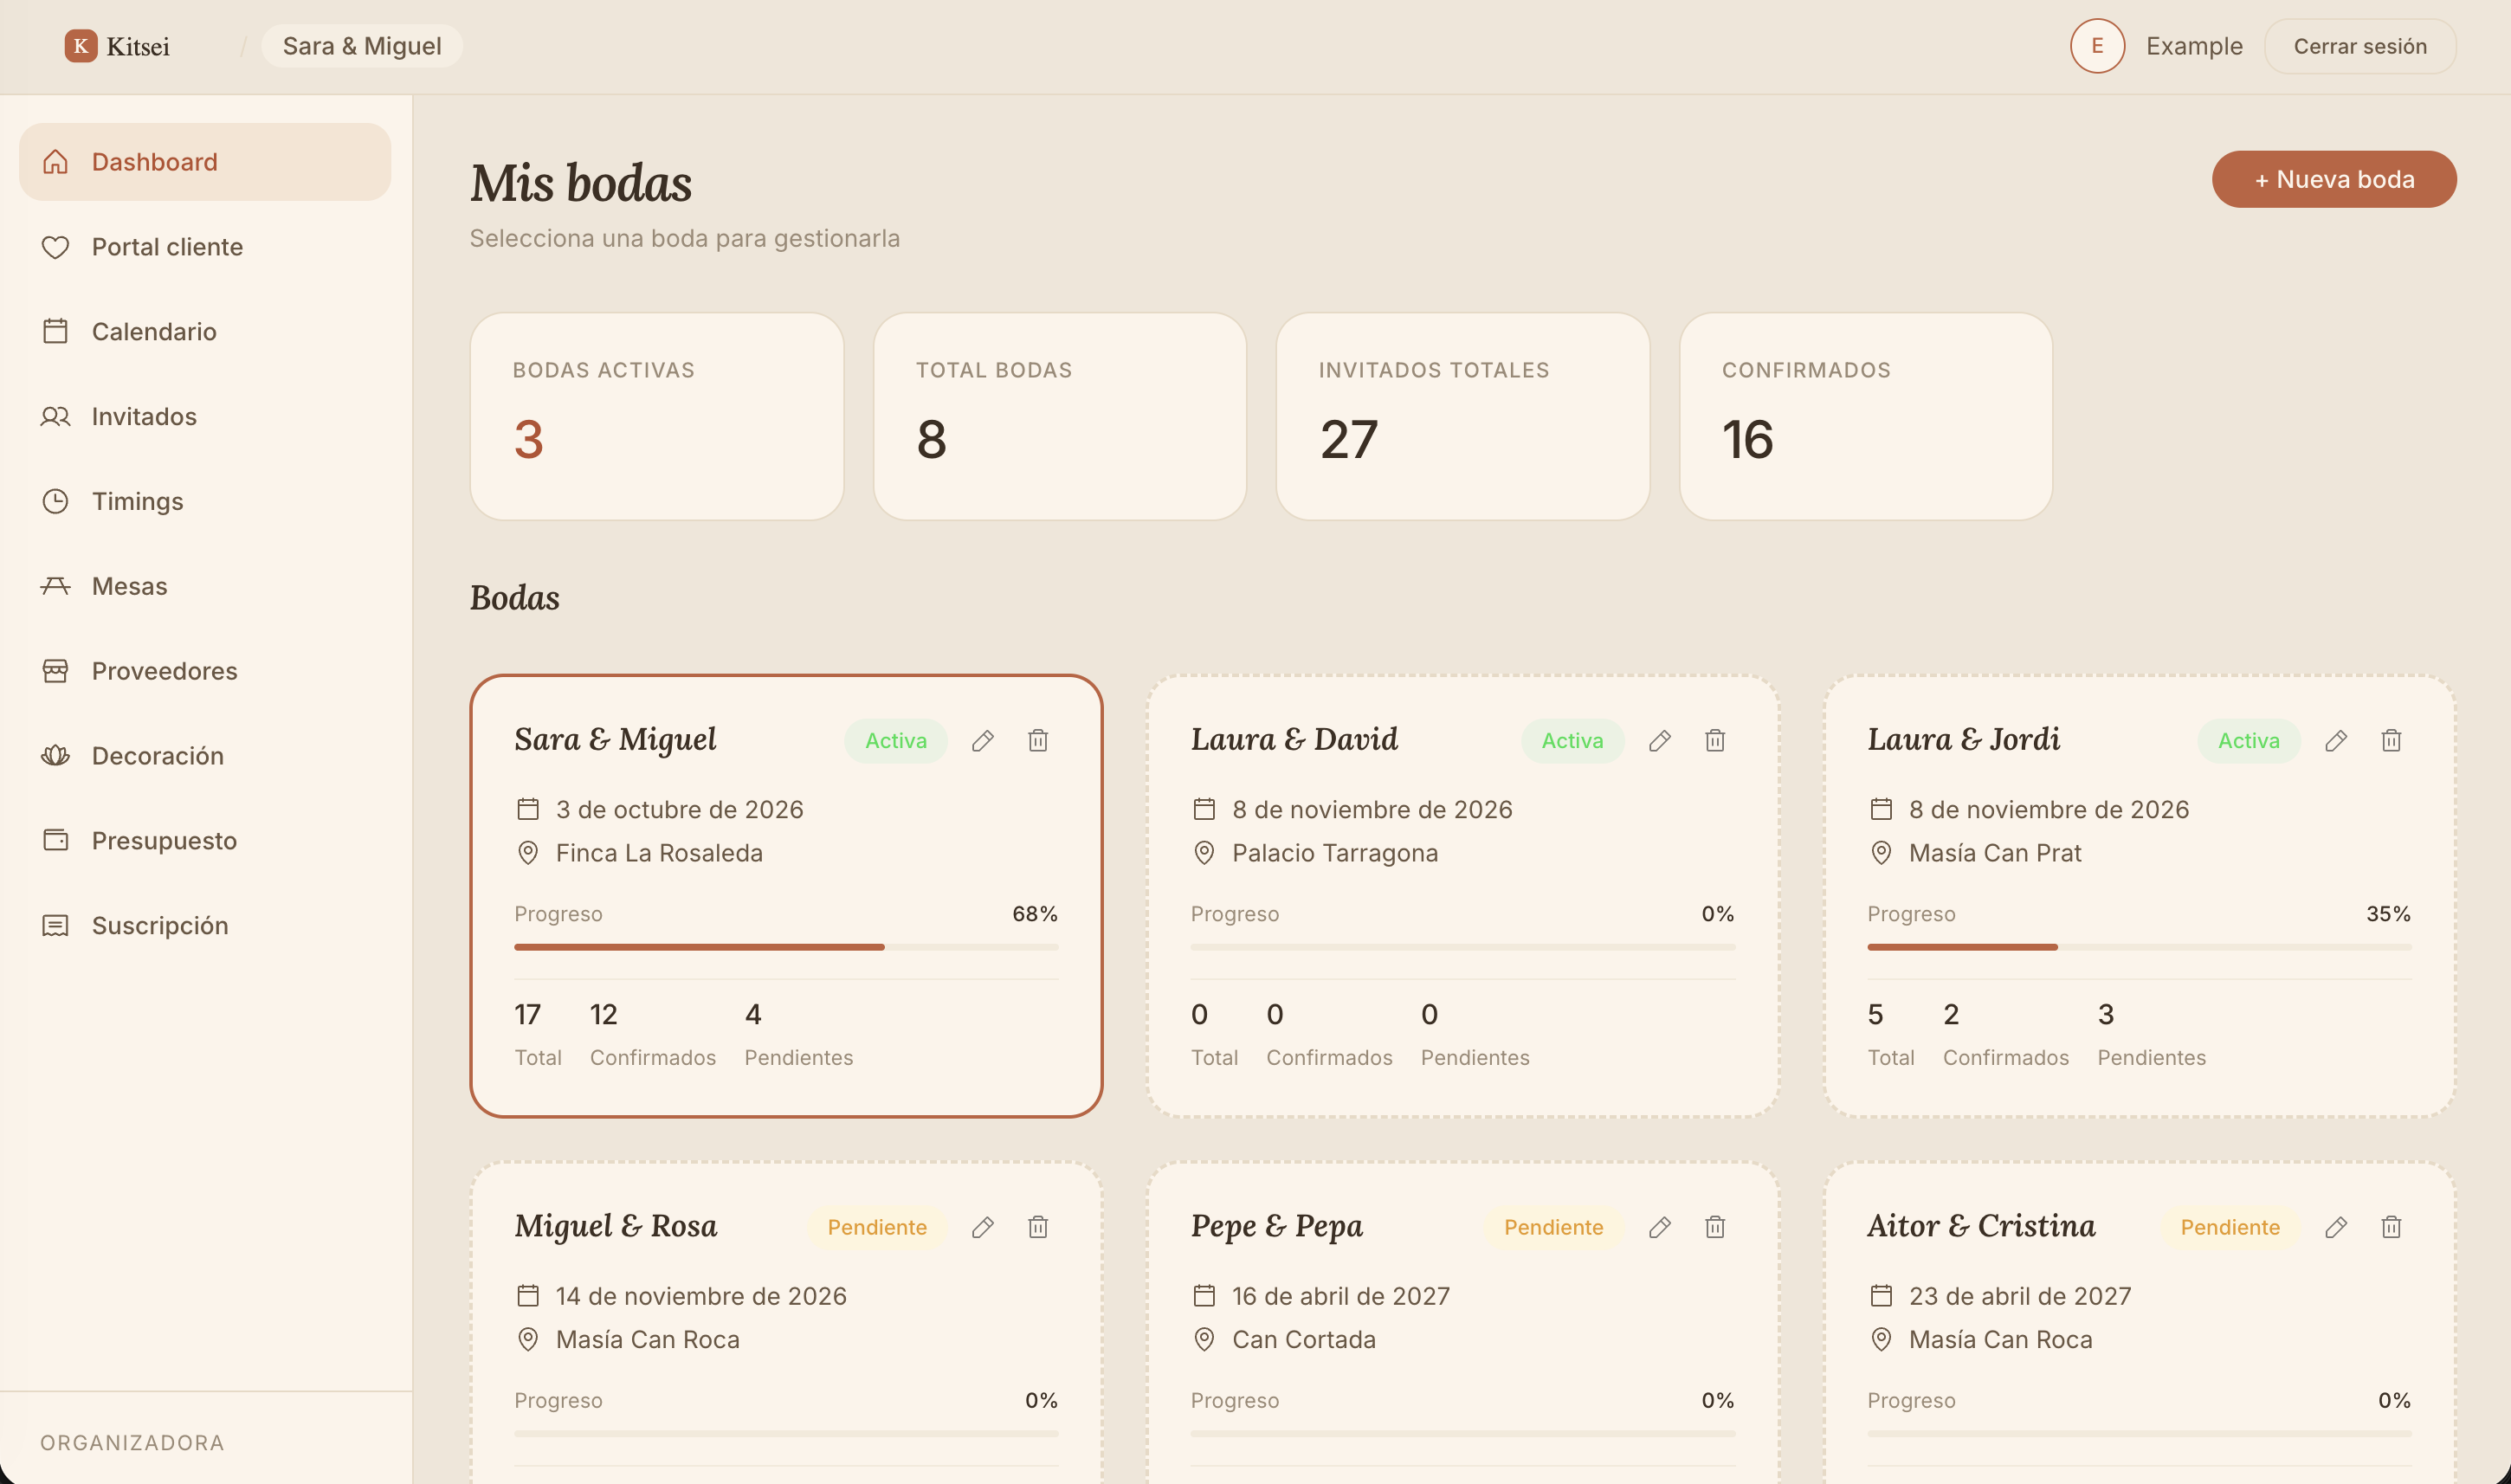Edit the Laura & David wedding
The width and height of the screenshot is (2511, 1484).
pos(1660,741)
